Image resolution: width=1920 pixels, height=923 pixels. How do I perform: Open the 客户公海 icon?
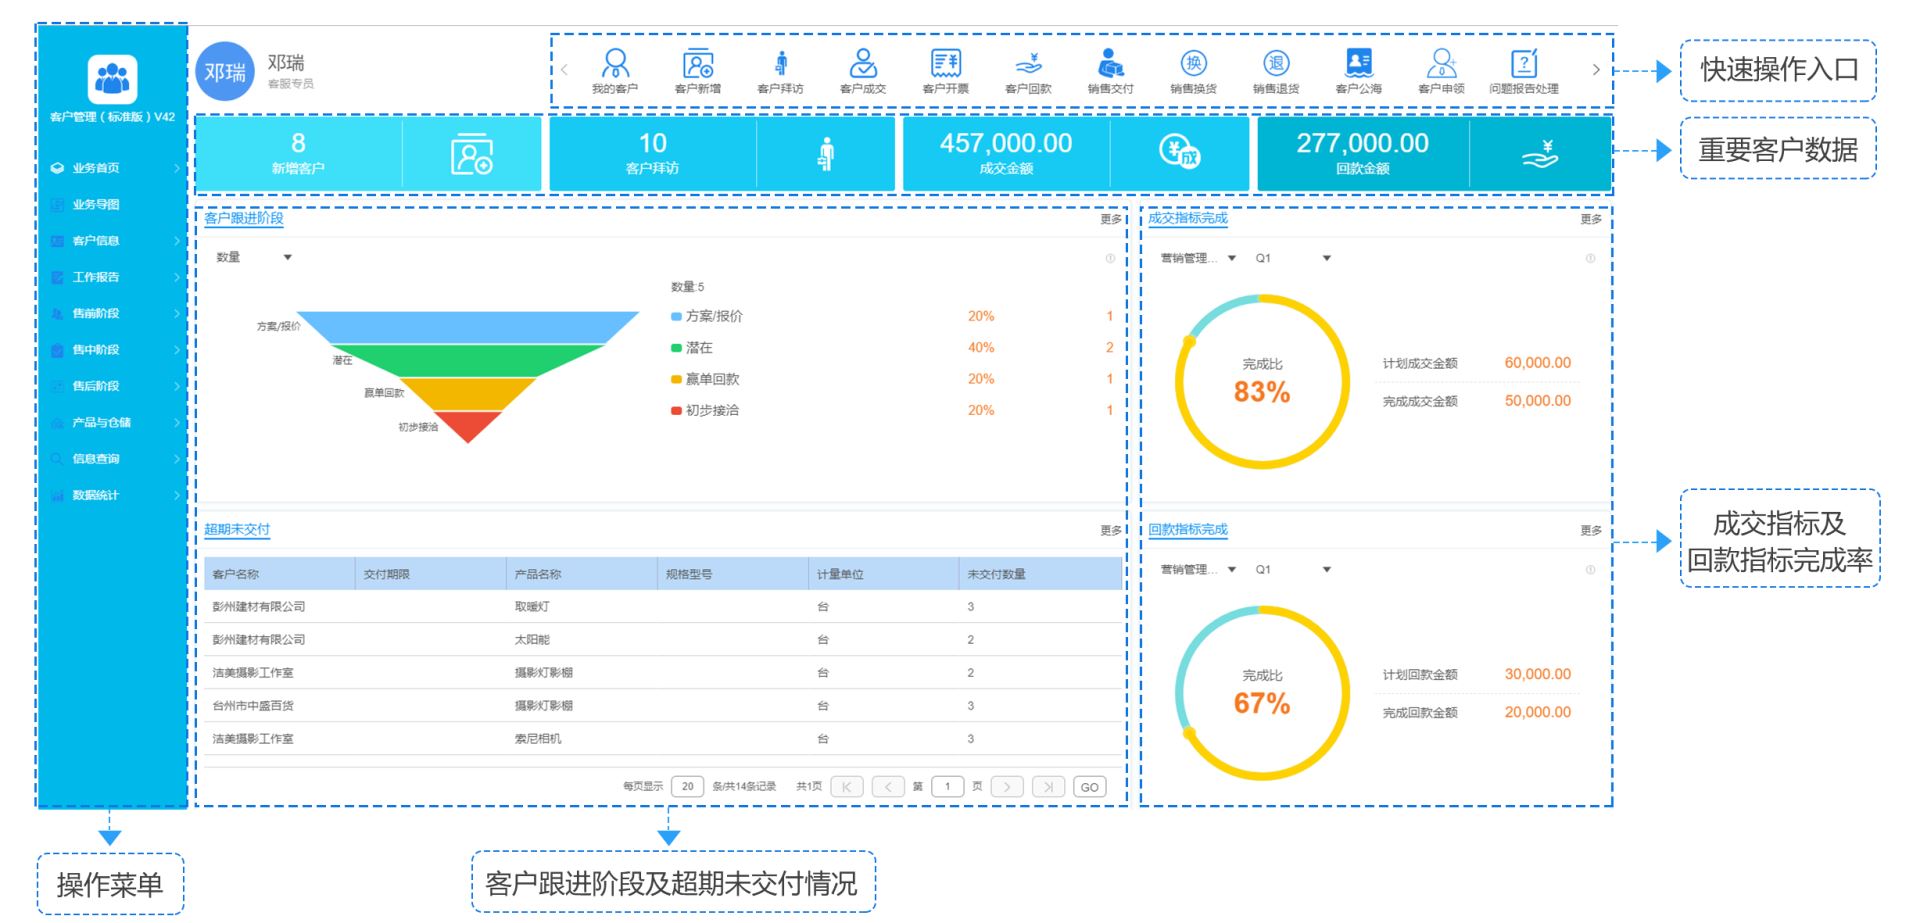click(1359, 66)
